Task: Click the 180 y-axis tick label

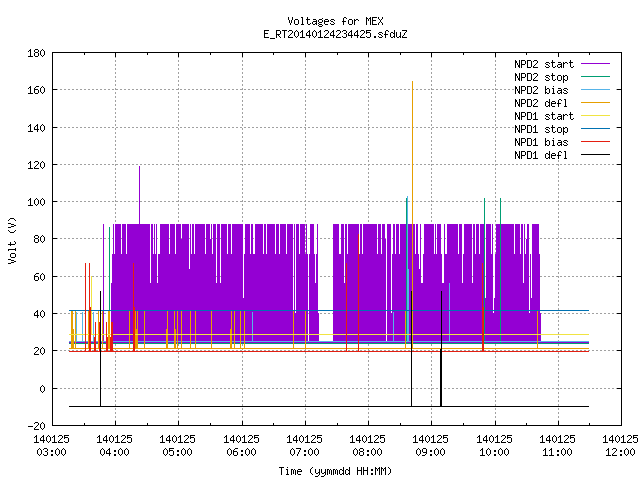Action: coord(36,53)
